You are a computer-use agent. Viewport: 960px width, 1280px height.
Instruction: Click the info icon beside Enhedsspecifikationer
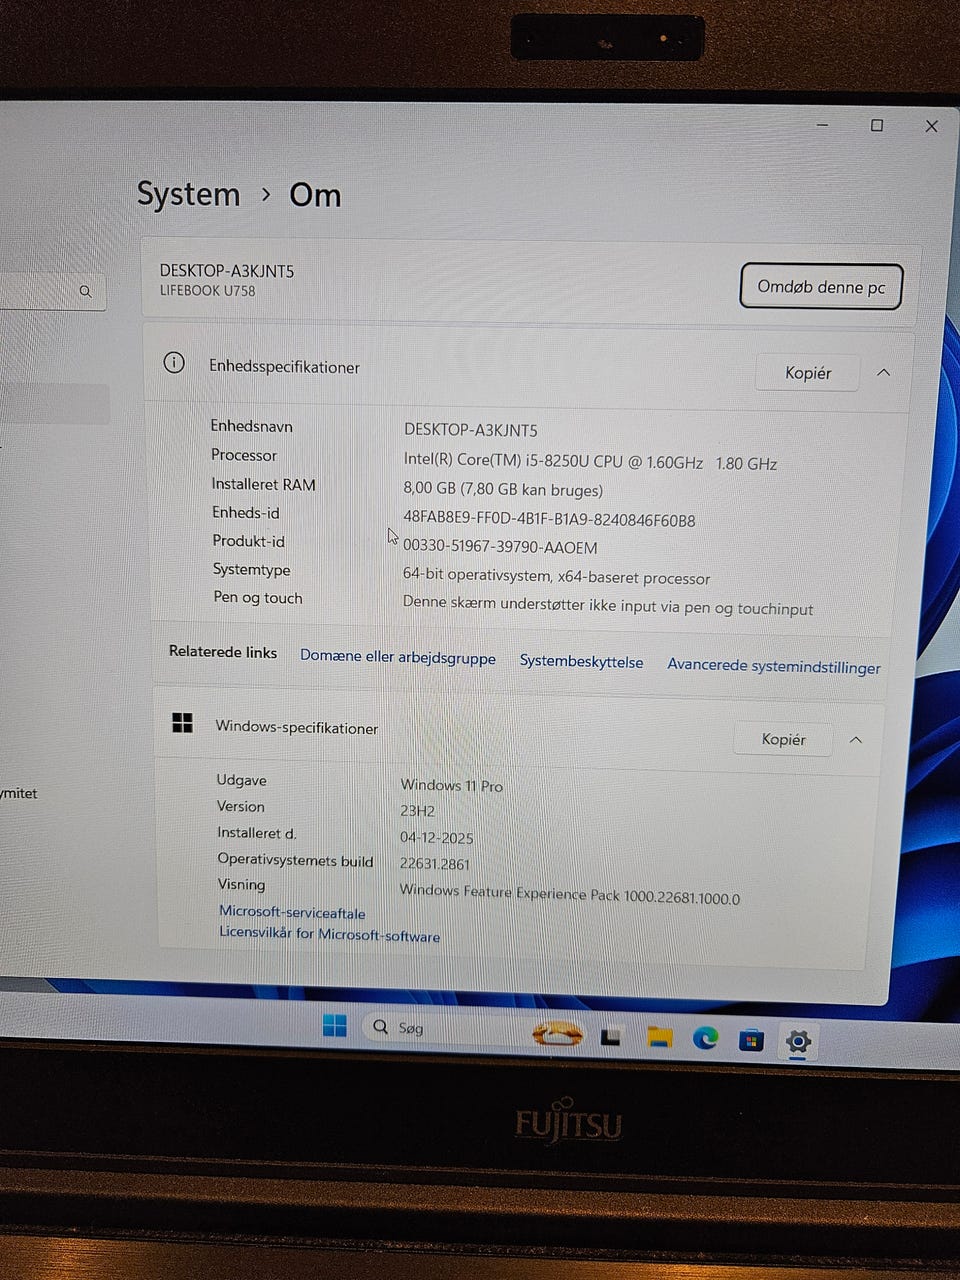174,362
